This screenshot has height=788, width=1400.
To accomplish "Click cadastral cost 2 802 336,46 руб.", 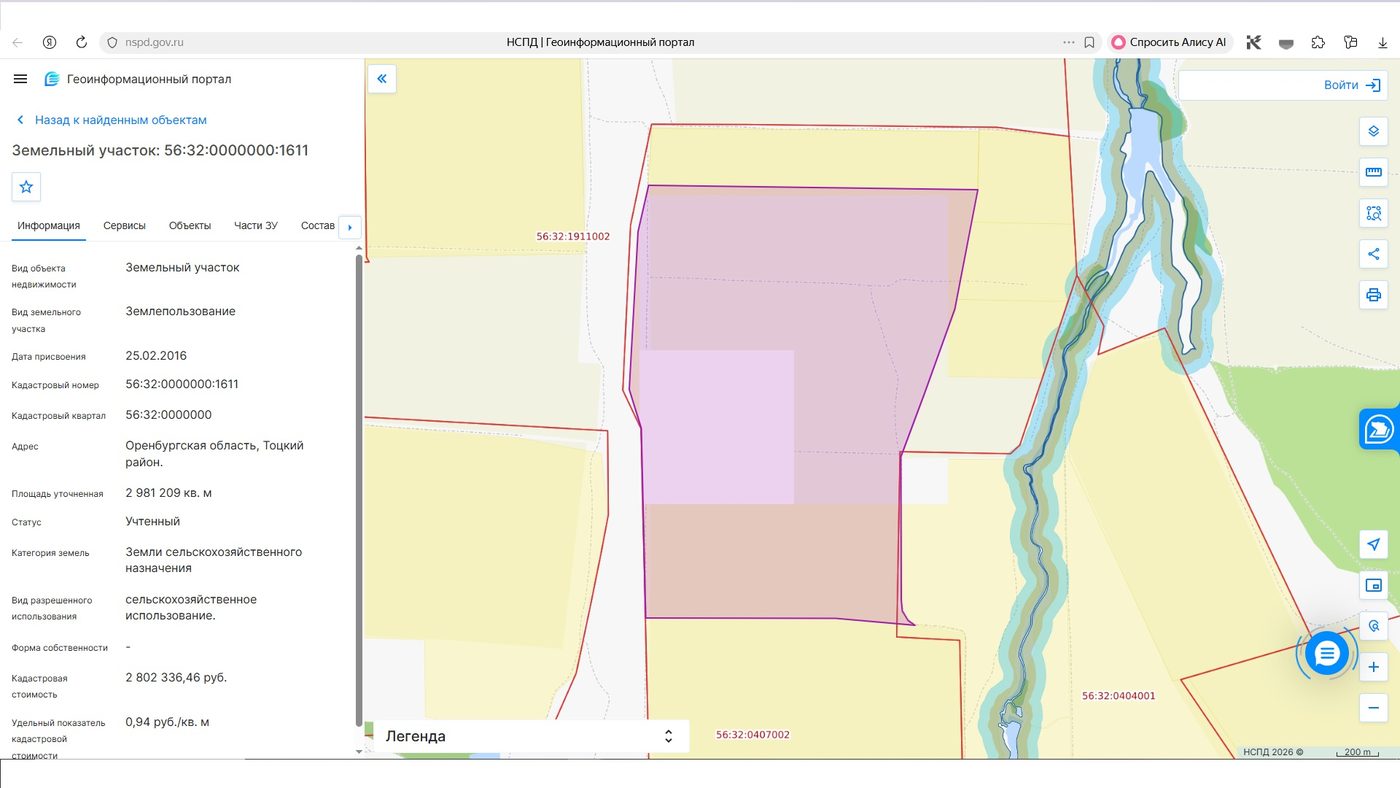I will [x=176, y=677].
